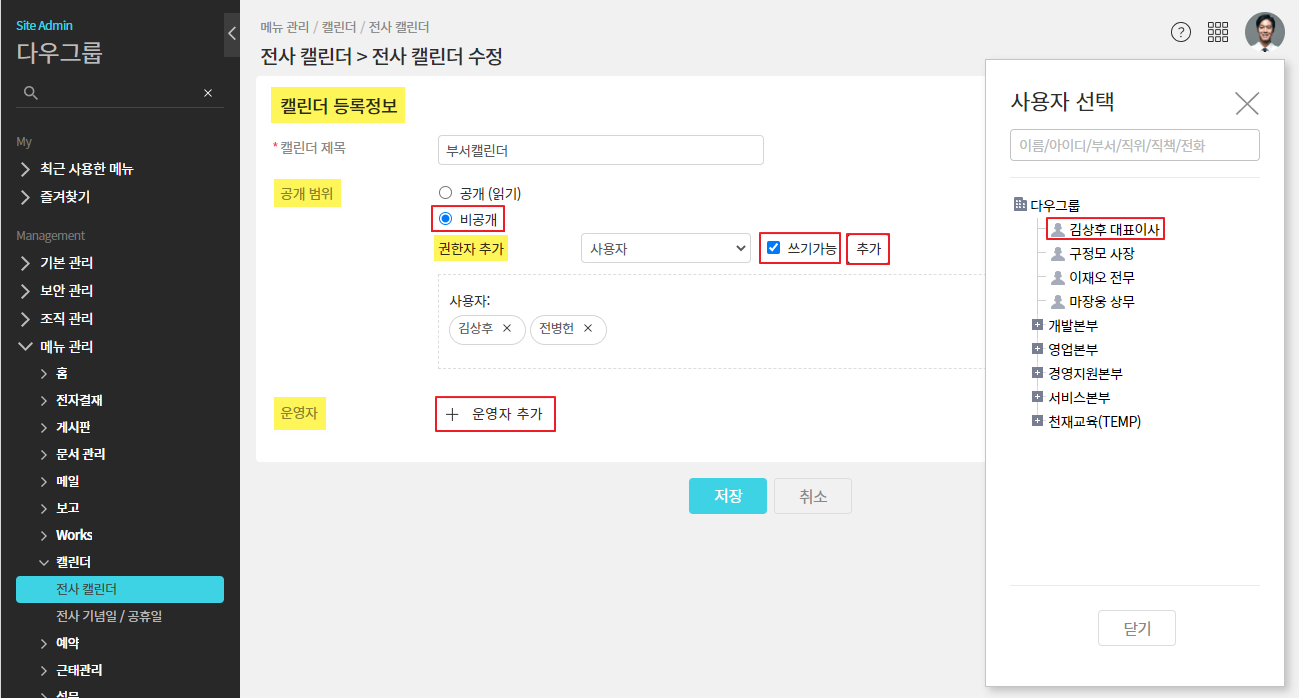Toggle the 쓰기가능 checkbox
The image size is (1299, 698).
click(x=773, y=248)
